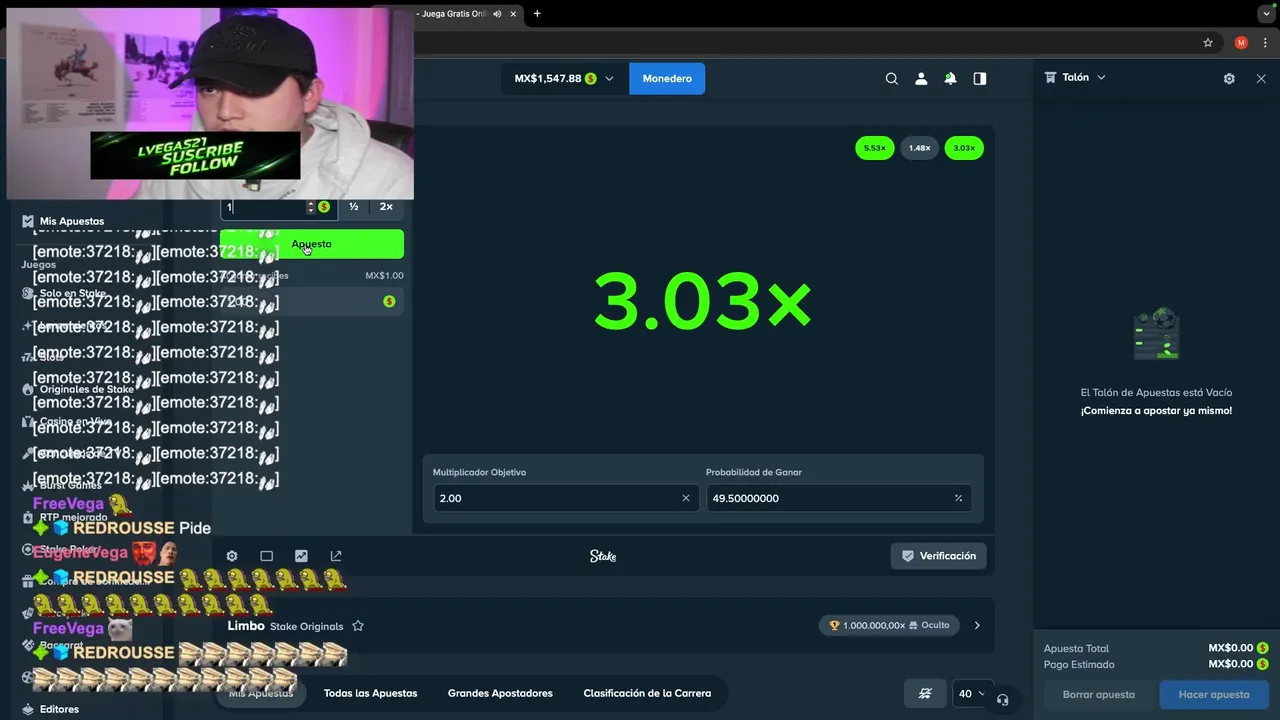Toggle theatre mode rectangle icon
The image size is (1280, 720).
(266, 556)
